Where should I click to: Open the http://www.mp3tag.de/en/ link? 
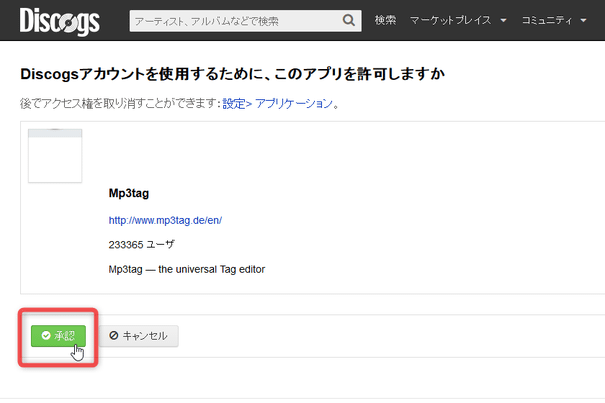(x=165, y=220)
